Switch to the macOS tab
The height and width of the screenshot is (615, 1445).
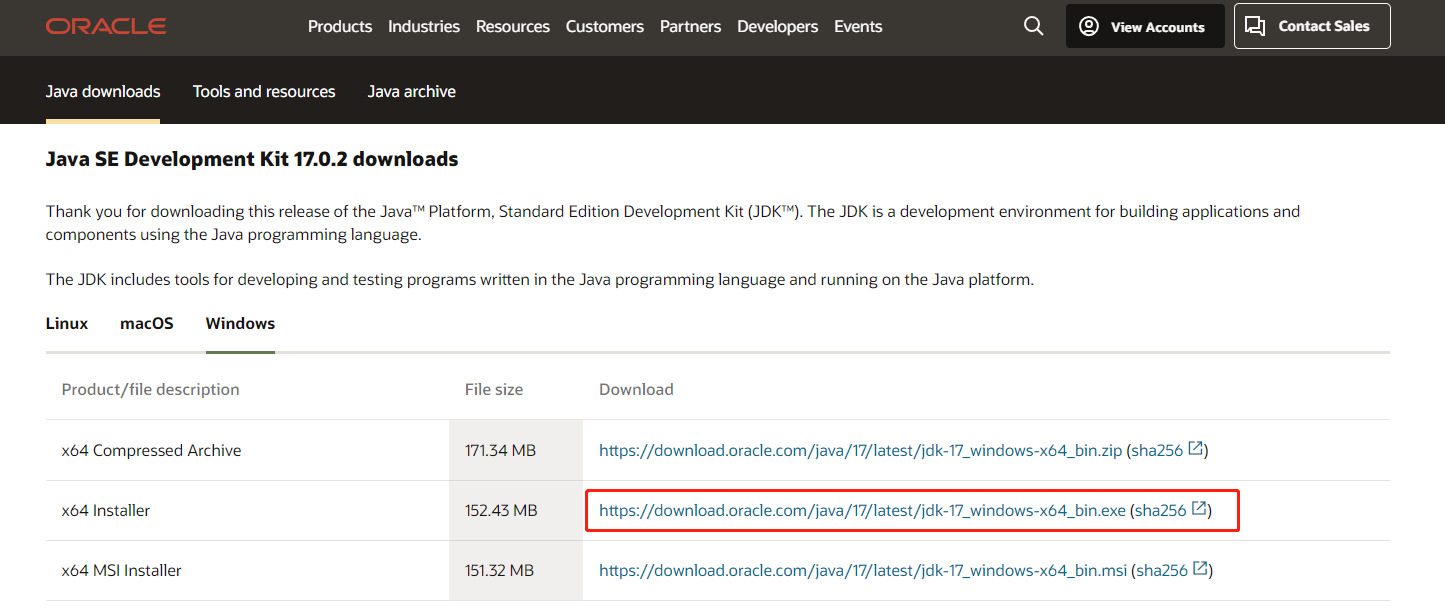[146, 323]
